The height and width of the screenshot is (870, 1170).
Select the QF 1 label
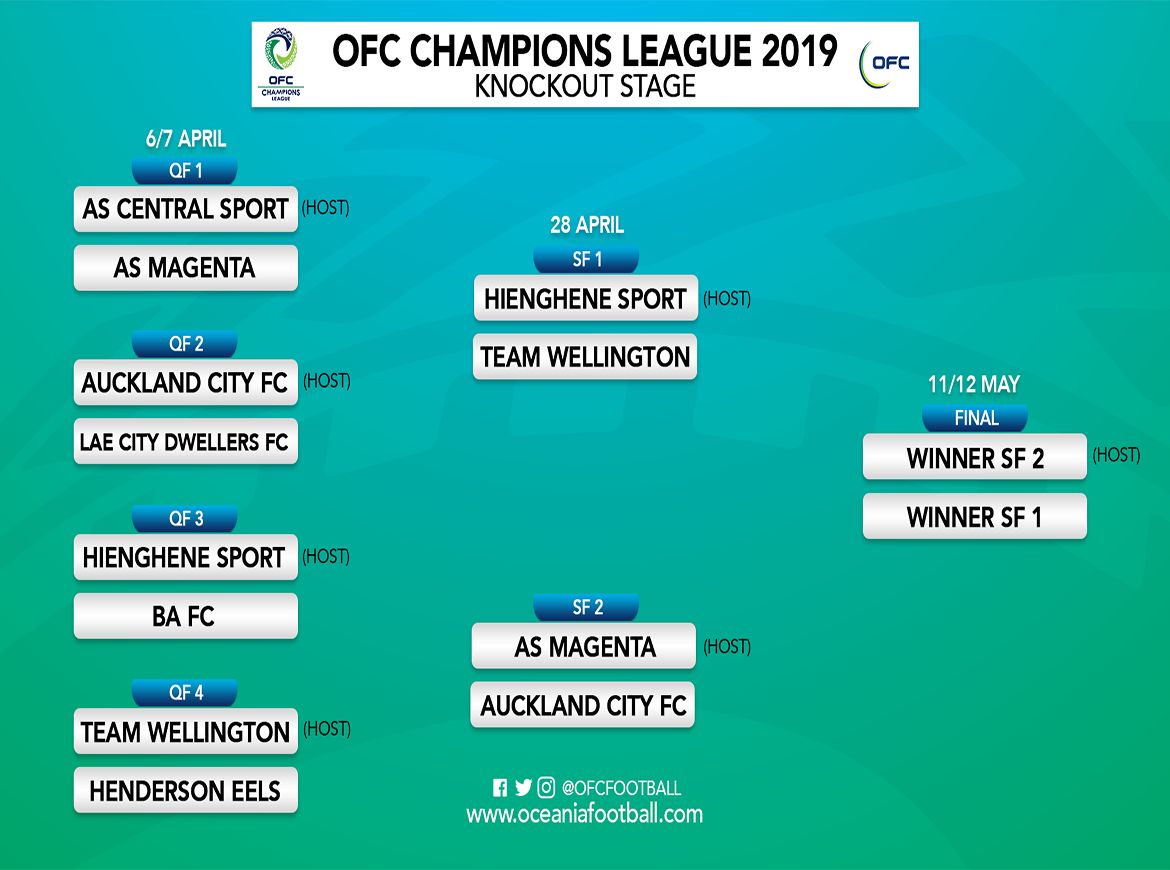point(185,171)
